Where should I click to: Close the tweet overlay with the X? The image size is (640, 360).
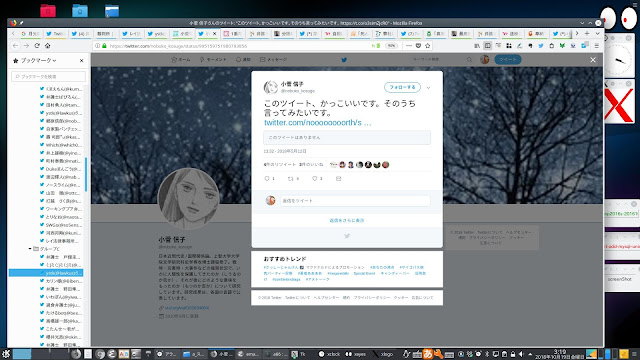593,60
